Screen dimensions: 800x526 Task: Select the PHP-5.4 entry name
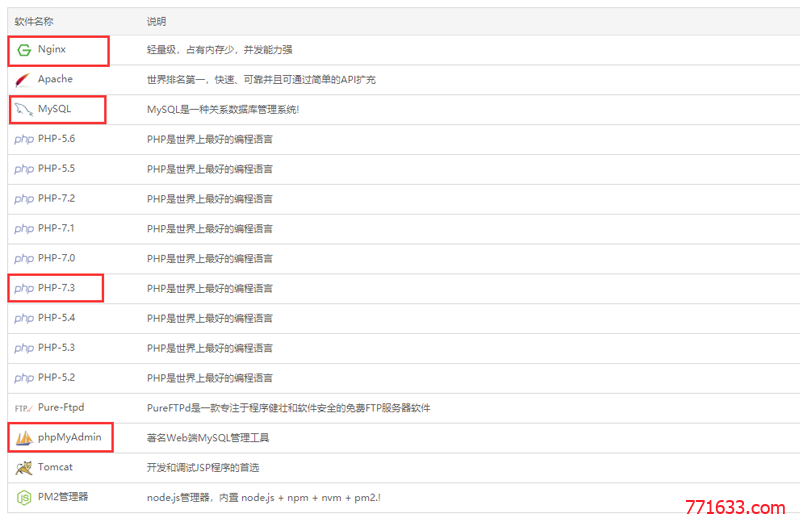[56, 318]
